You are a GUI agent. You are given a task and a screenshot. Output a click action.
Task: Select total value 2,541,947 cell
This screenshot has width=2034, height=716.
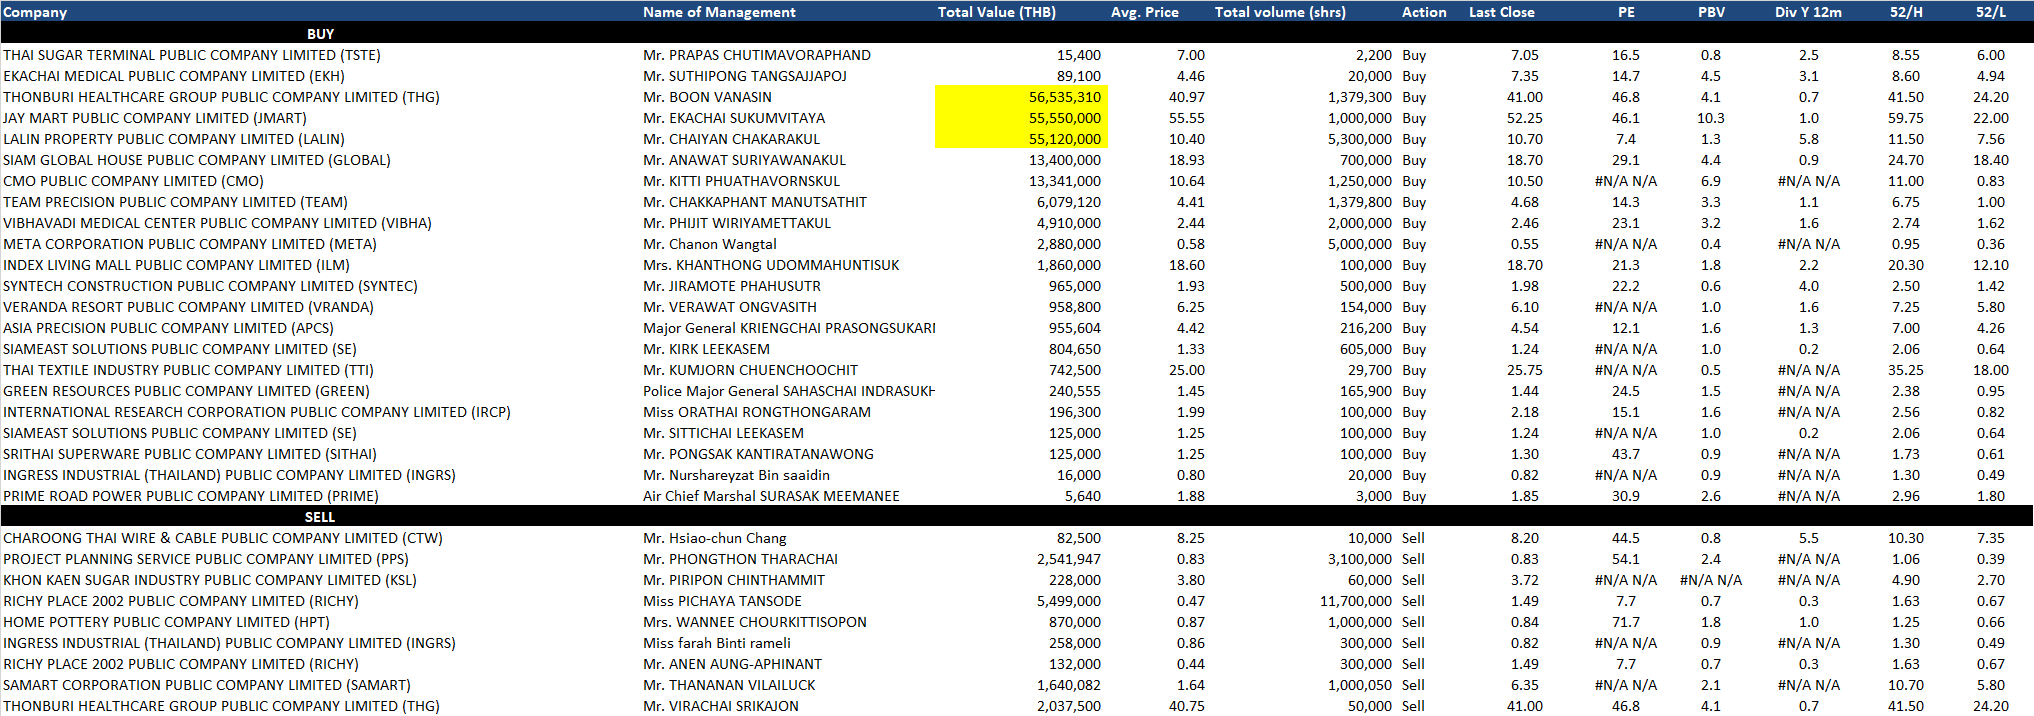[x=1068, y=559]
